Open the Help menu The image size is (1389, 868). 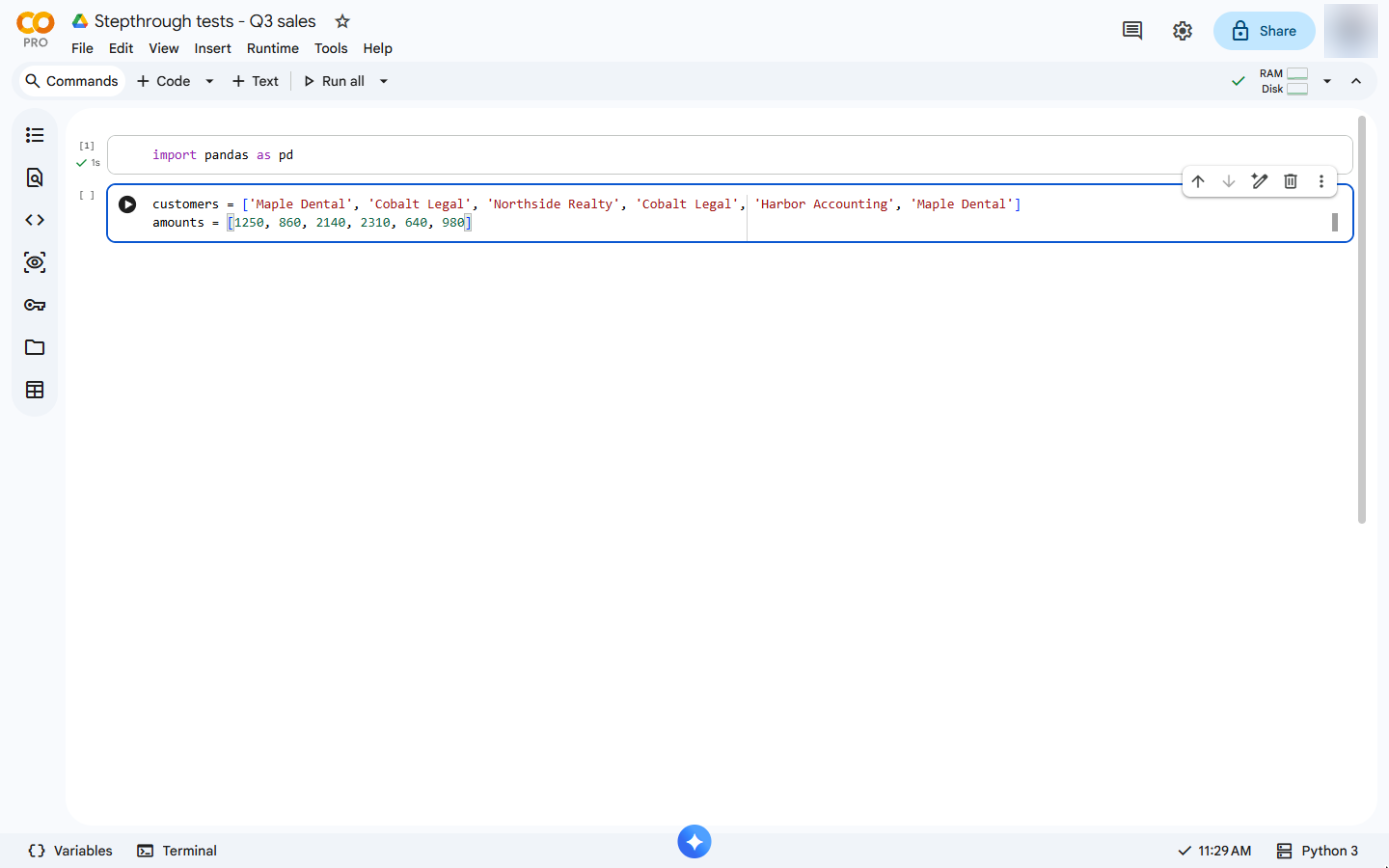pos(378,48)
